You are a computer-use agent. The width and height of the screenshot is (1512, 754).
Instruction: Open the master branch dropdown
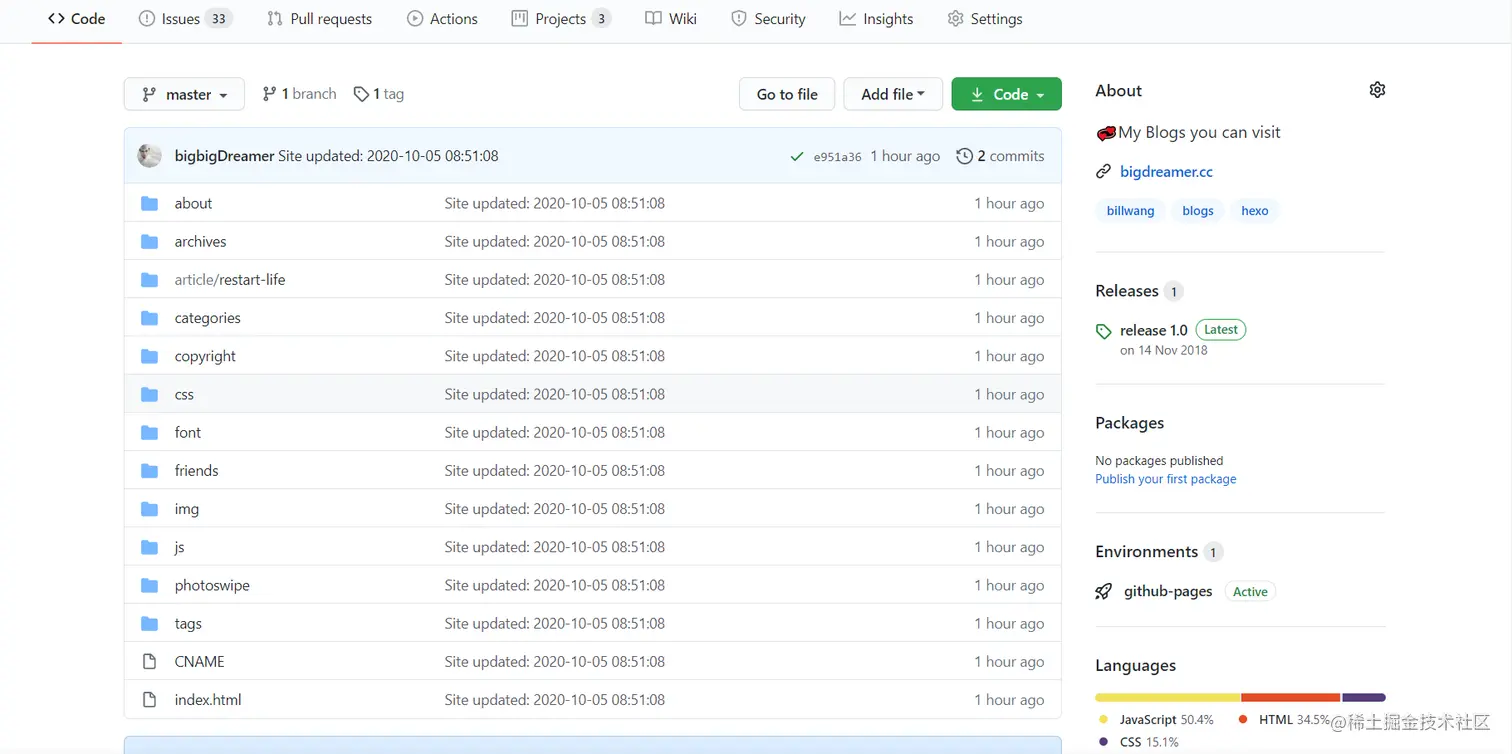(184, 94)
